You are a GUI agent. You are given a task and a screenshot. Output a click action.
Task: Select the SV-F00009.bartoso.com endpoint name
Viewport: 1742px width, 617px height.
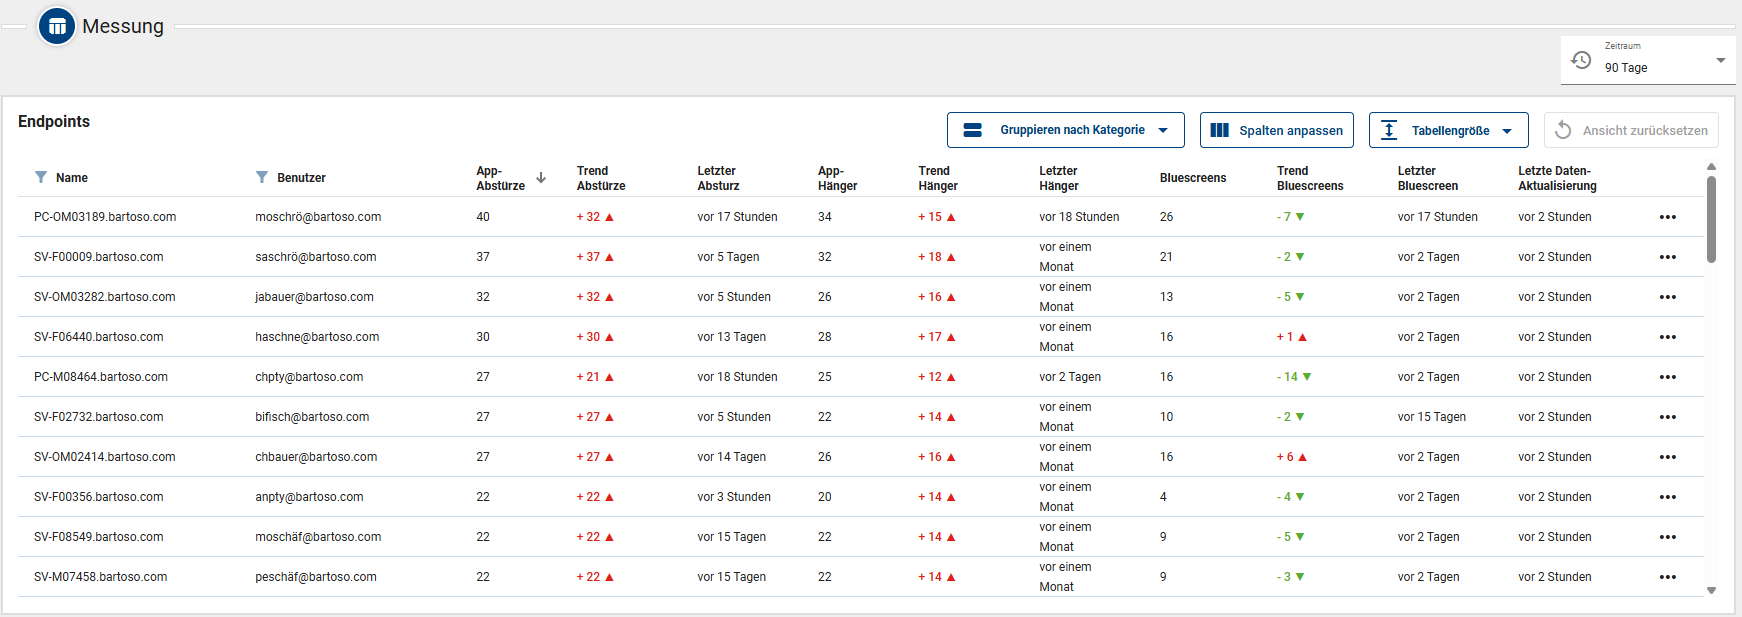[98, 257]
